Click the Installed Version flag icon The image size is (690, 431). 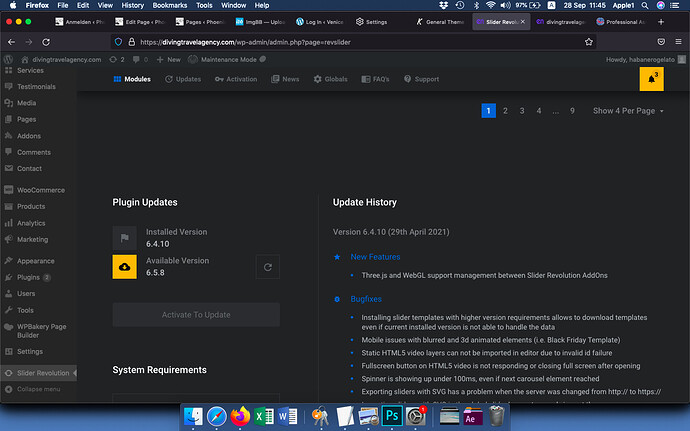[125, 238]
